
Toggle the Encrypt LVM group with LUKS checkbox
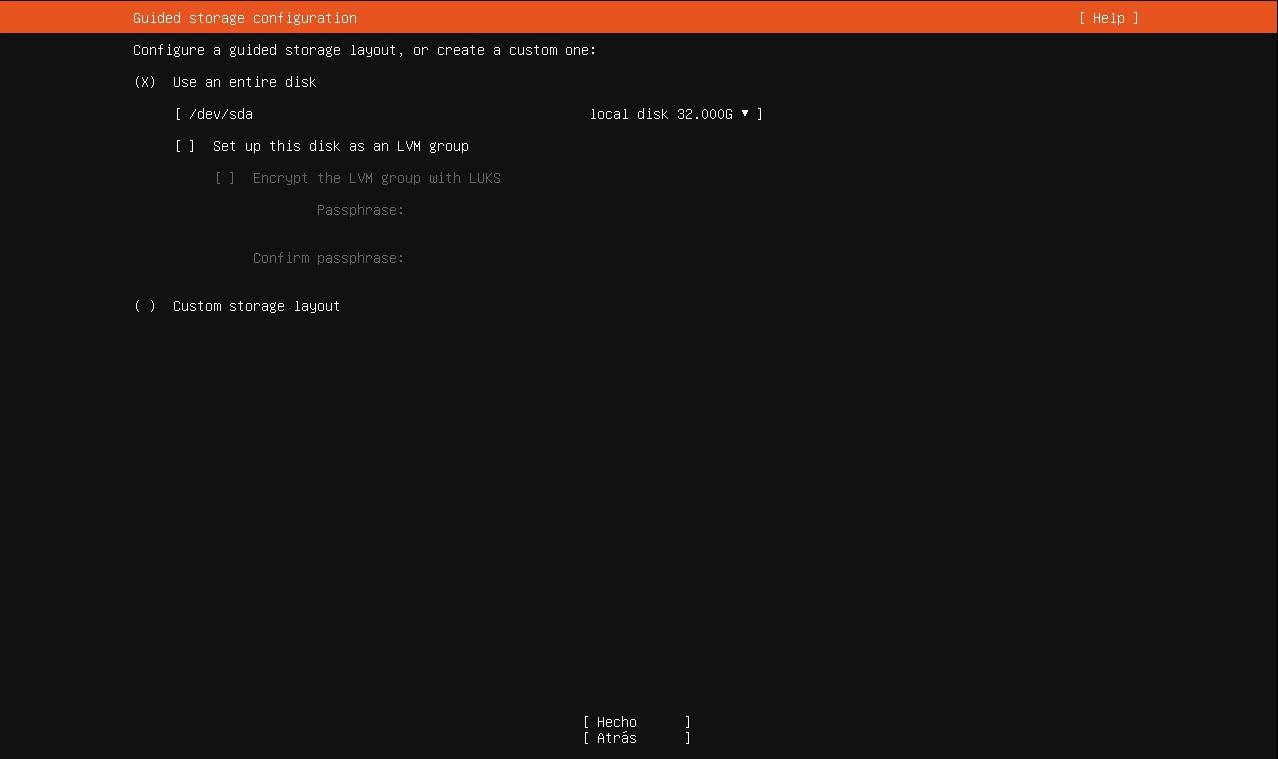click(225, 178)
